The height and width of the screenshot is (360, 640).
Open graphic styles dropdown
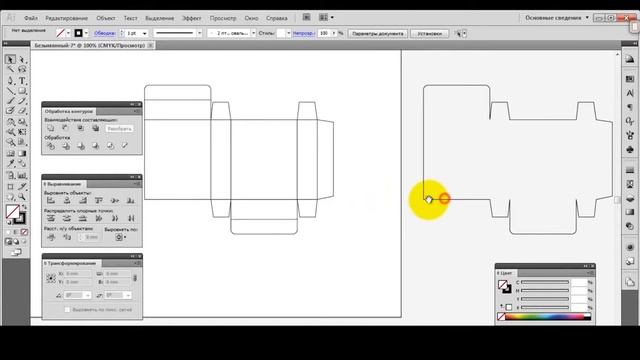(289, 33)
